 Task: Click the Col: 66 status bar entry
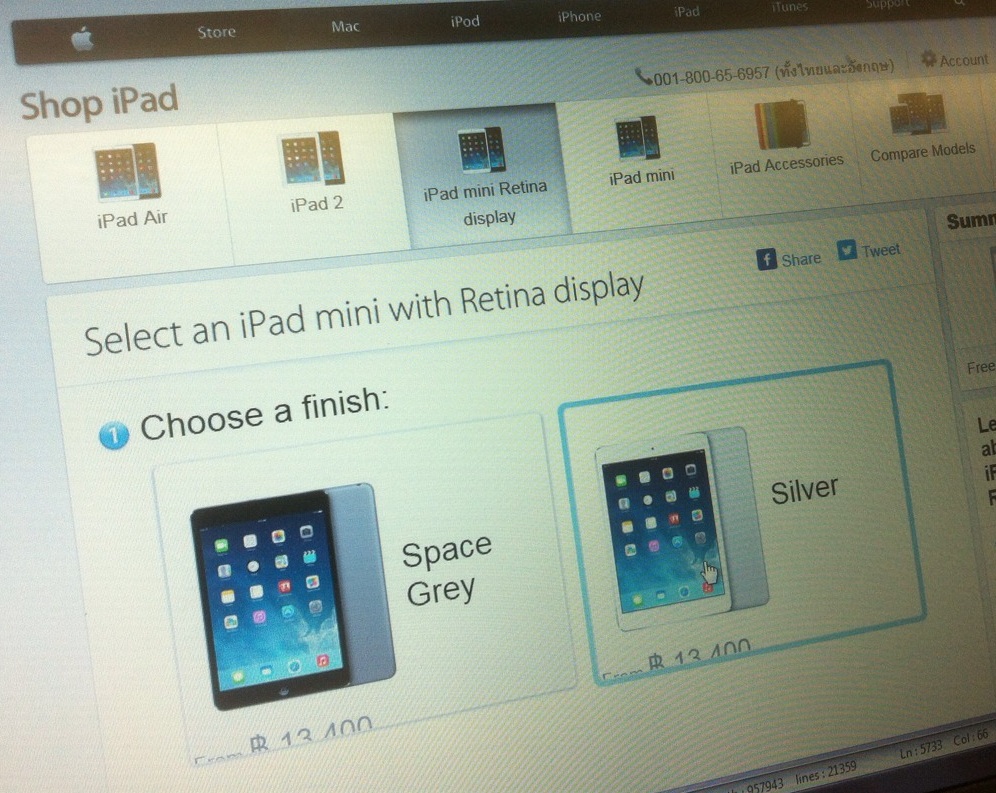[x=971, y=738]
